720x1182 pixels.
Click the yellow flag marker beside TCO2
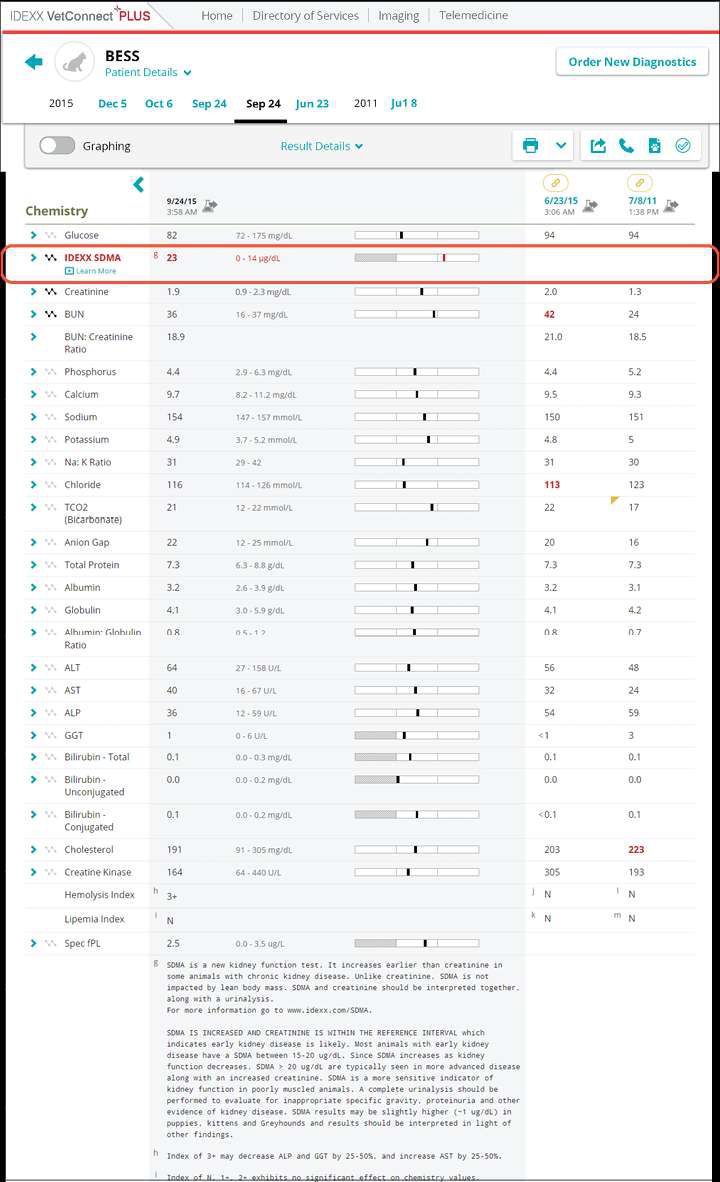(614, 501)
